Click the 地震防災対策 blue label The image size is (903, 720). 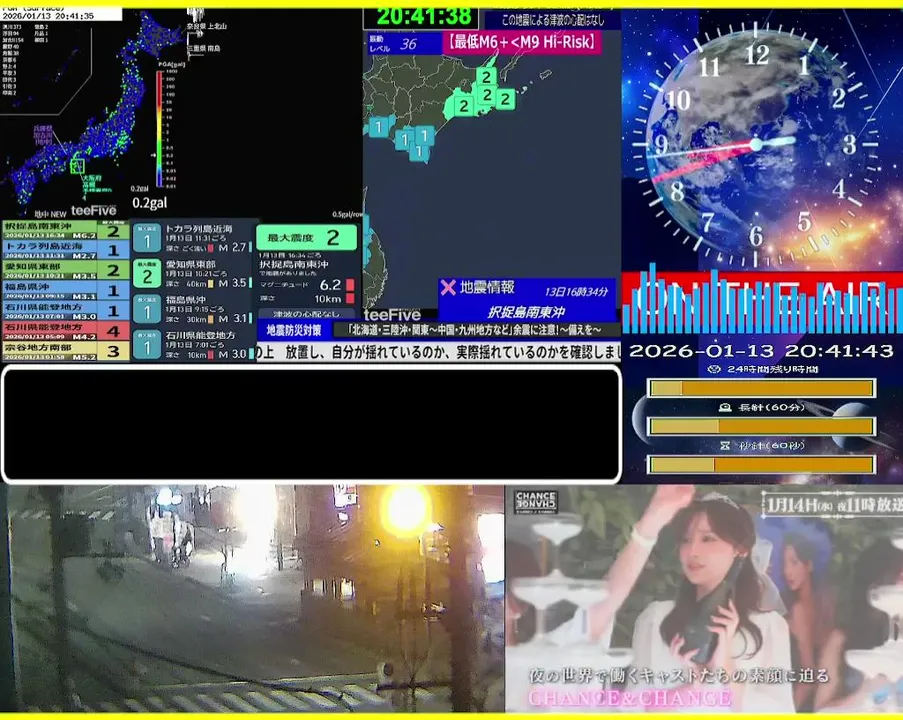(x=293, y=330)
